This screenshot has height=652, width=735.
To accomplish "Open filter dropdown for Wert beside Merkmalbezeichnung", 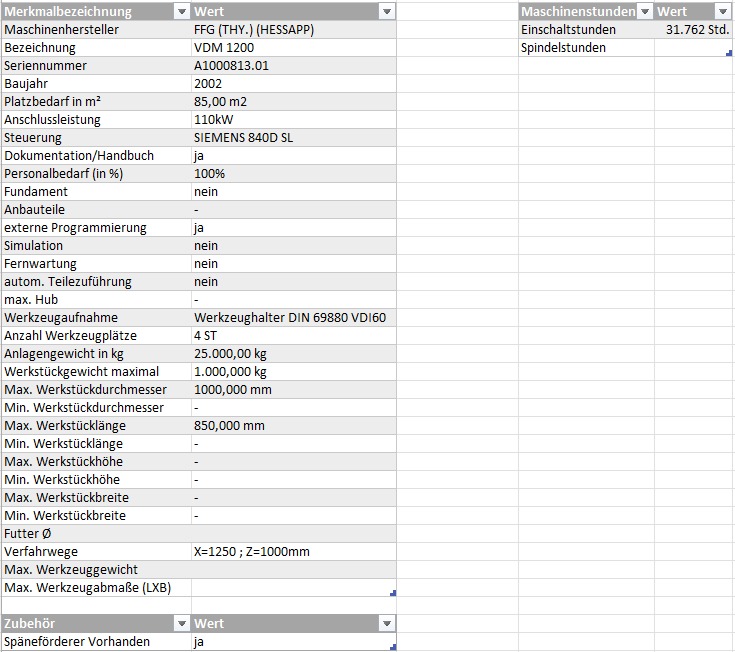I will [x=387, y=12].
